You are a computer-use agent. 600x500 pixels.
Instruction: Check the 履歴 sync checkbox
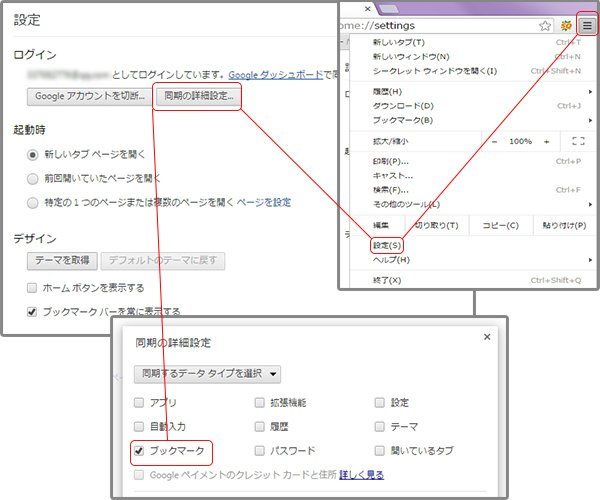259,426
